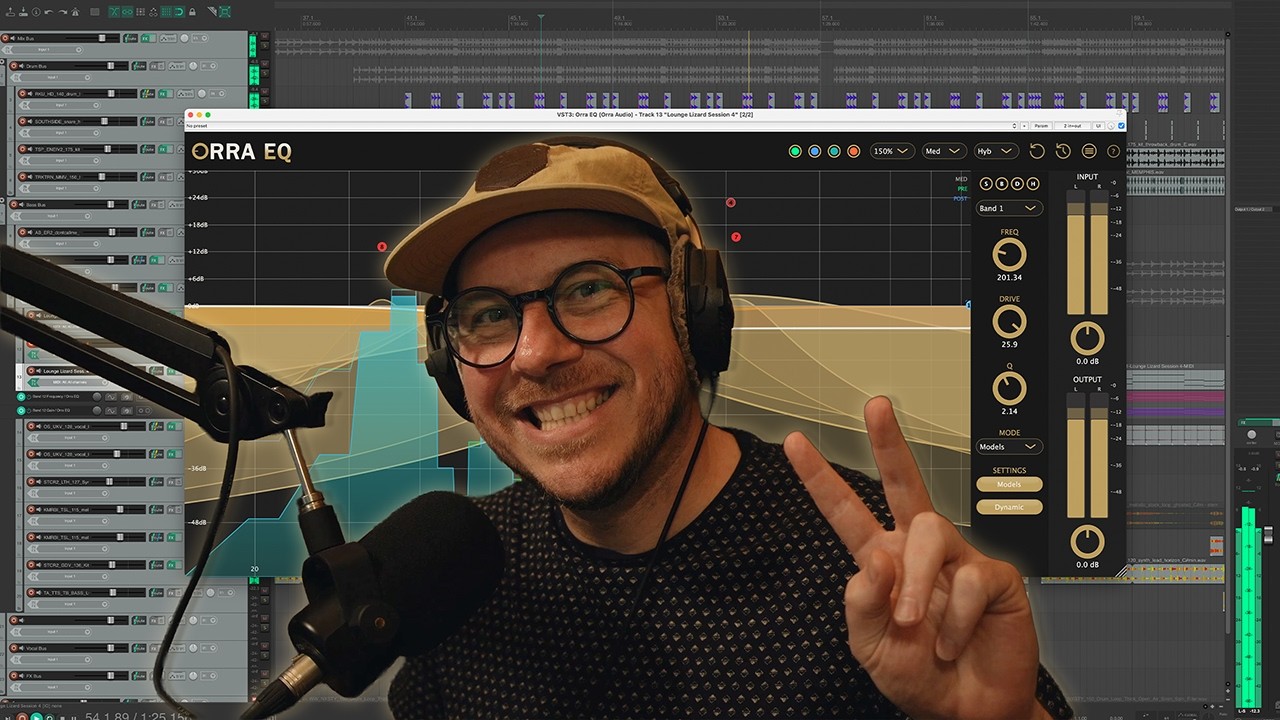1280x720 pixels.
Task: Click the Orra EQ help question mark
Action: tap(1113, 151)
